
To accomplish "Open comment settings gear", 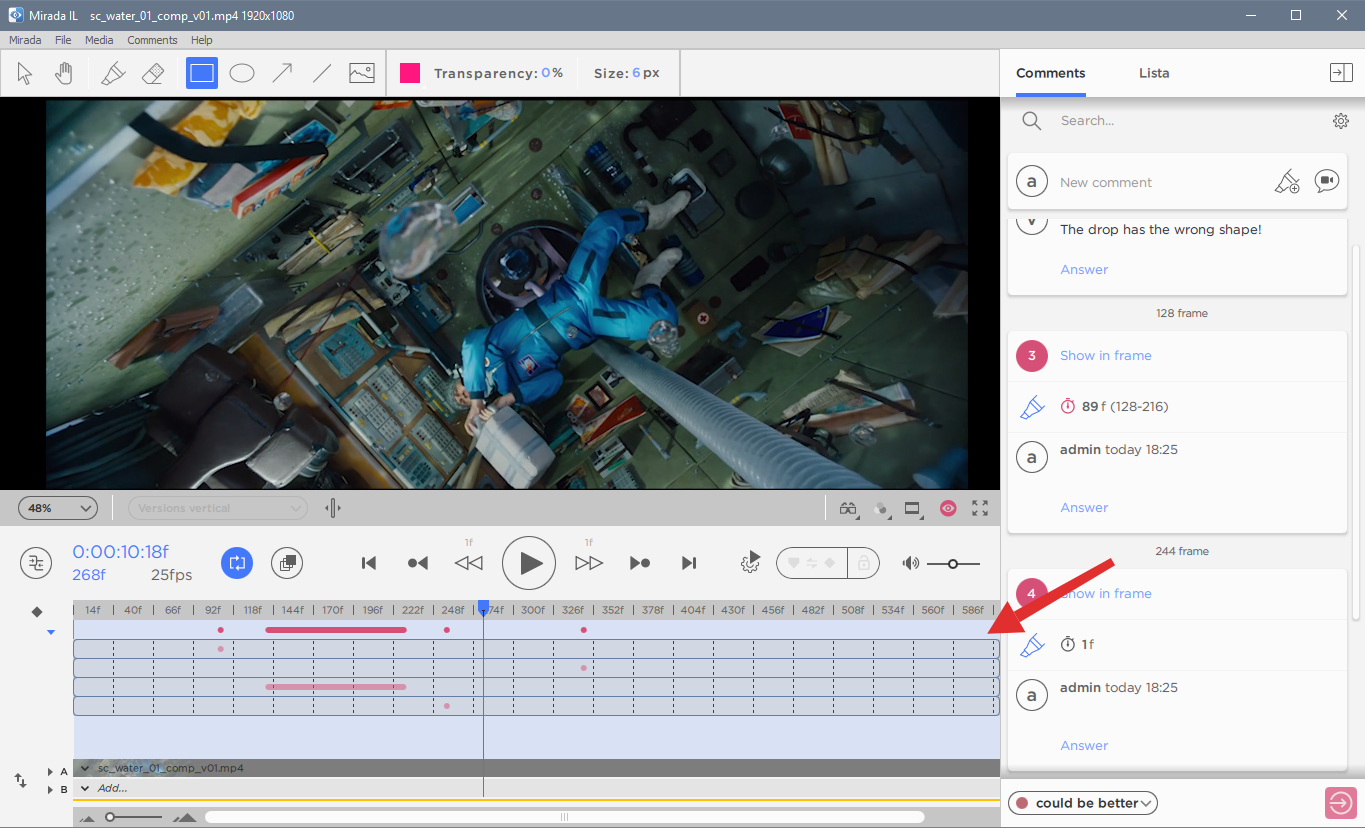I will 1340,121.
